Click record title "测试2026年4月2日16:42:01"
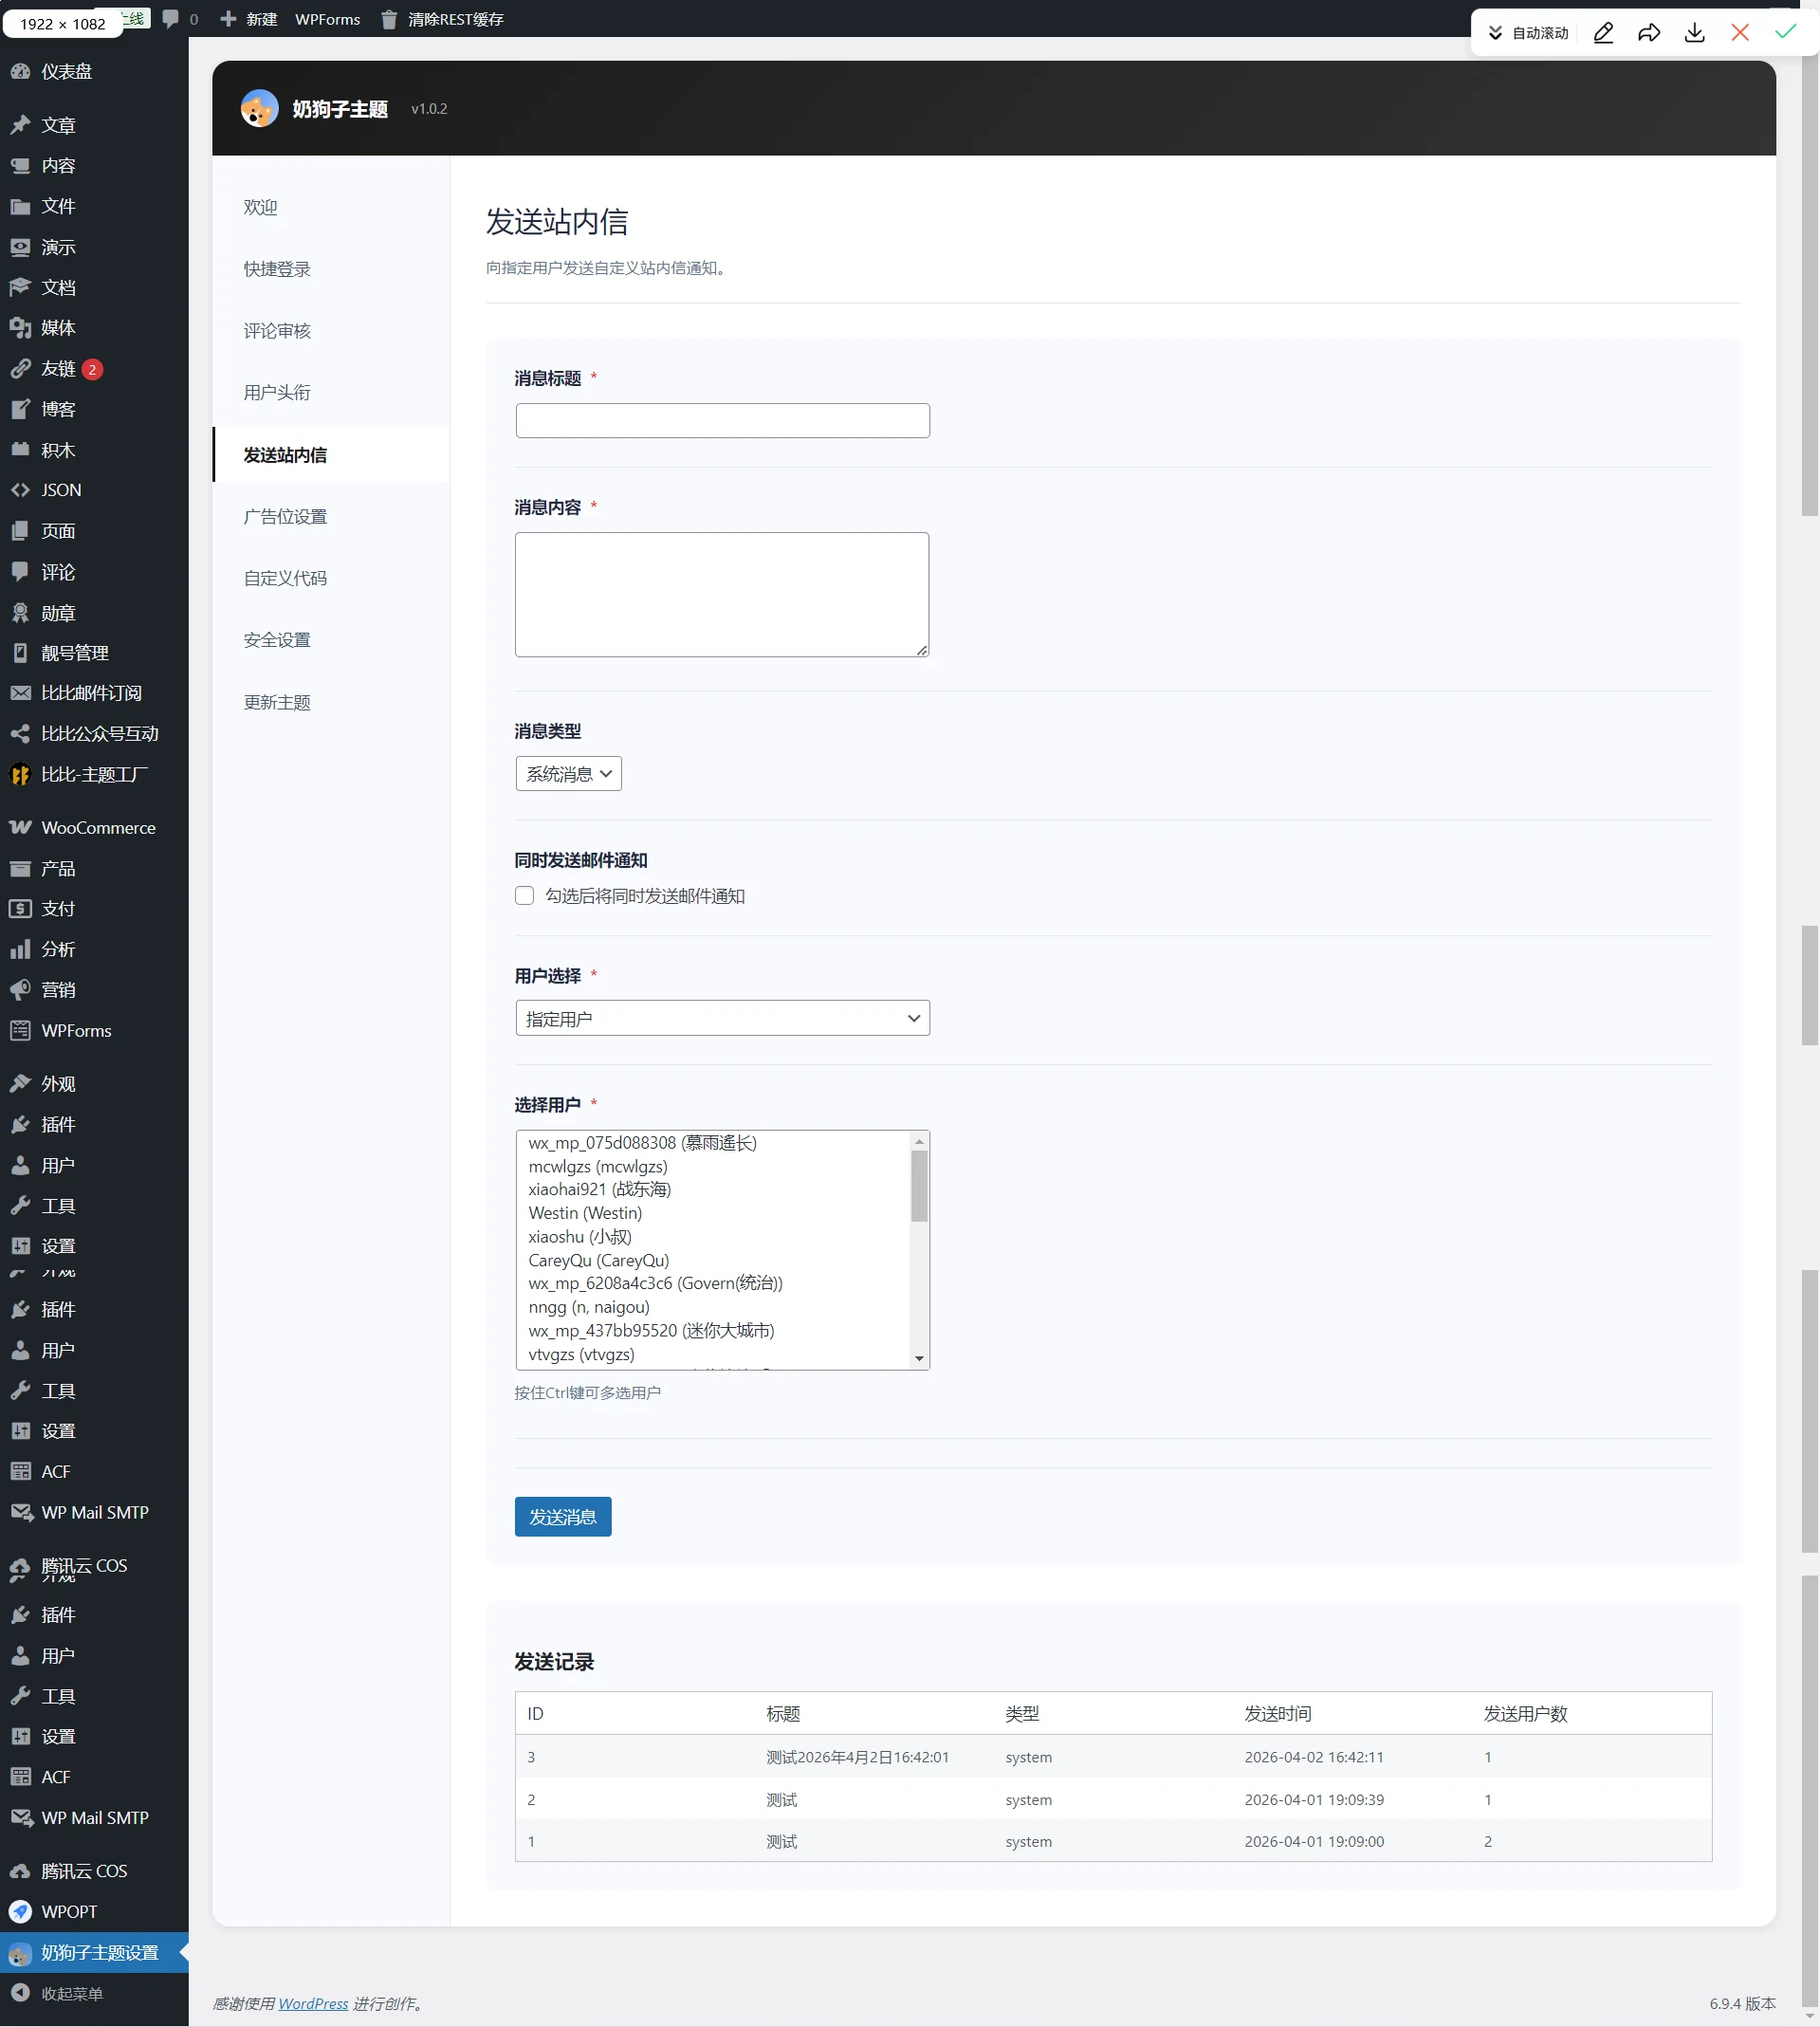Viewport: 1820px width, 2027px height. click(x=857, y=1757)
